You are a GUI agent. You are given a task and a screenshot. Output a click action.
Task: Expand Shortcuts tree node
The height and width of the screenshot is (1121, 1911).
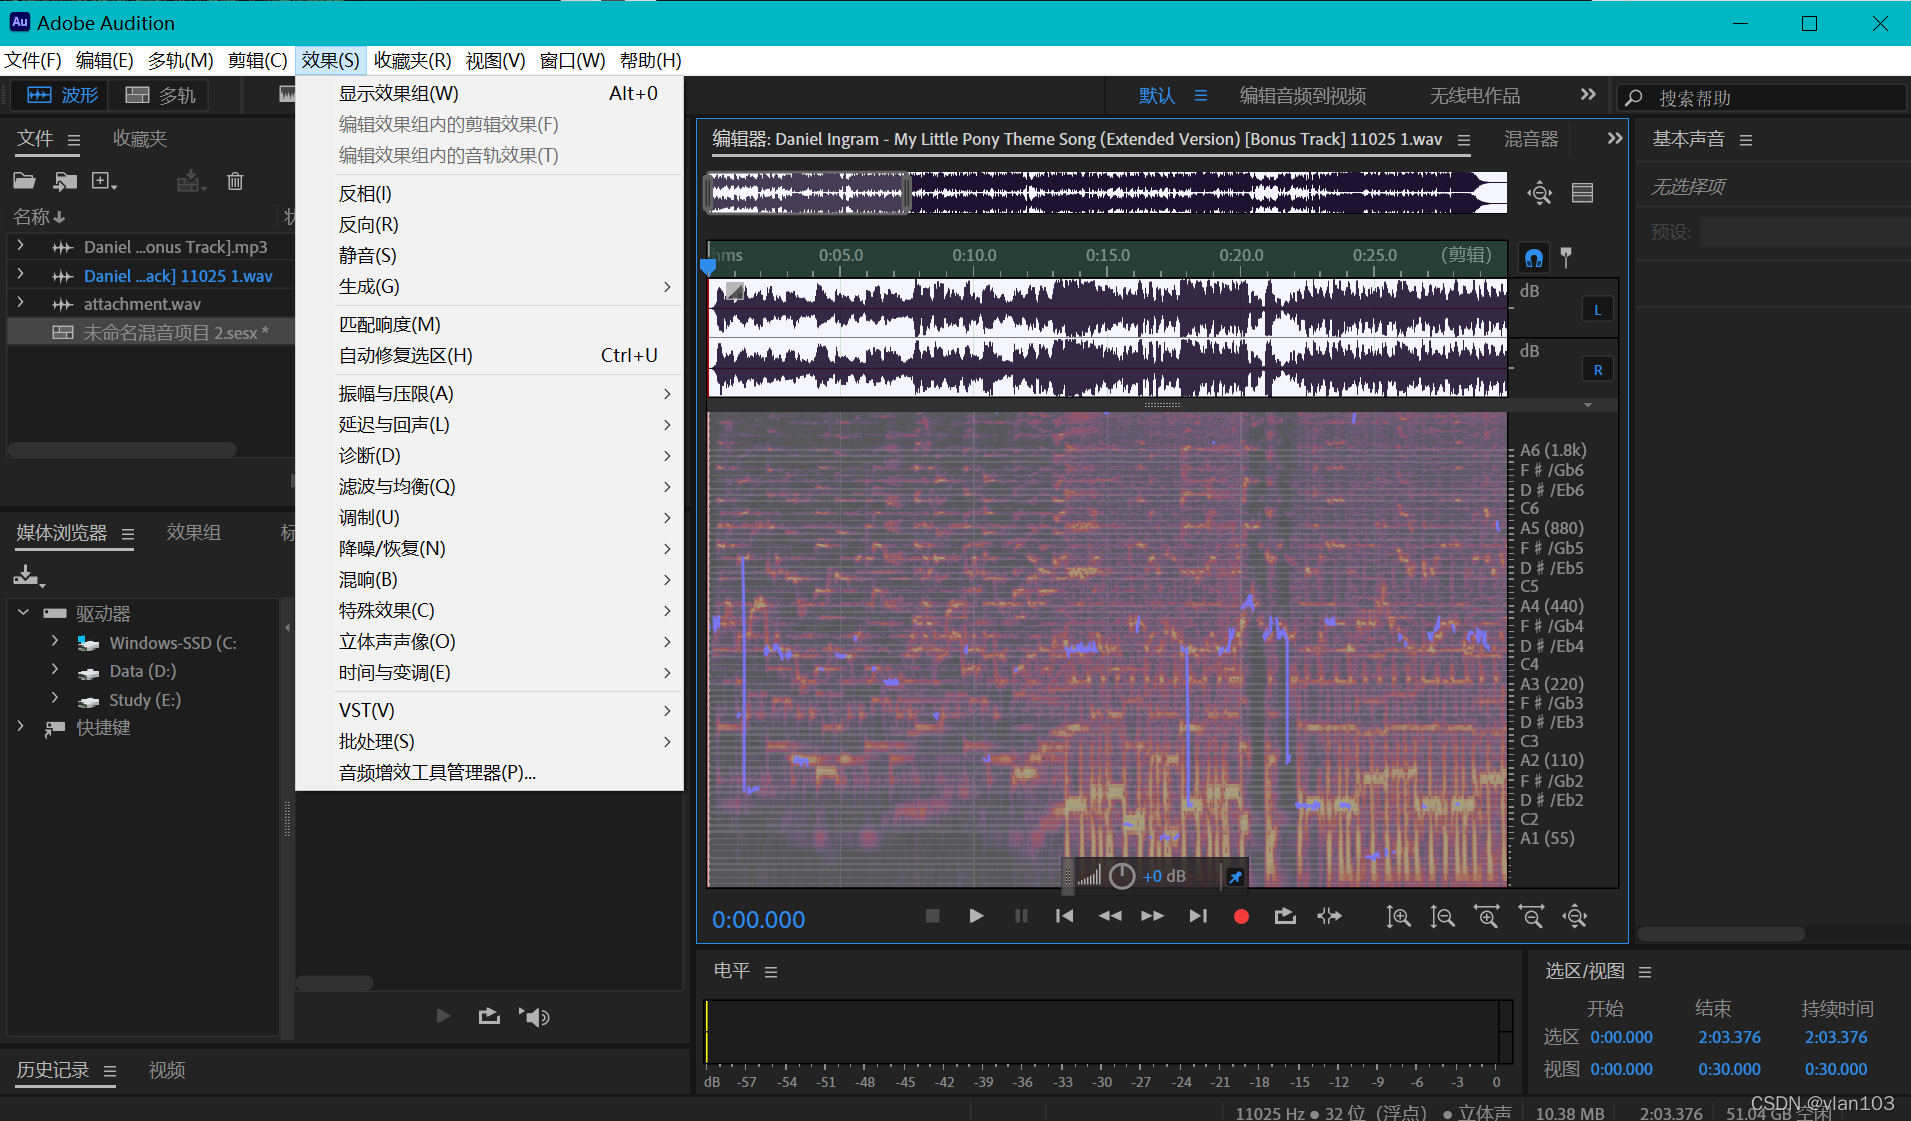(x=20, y=727)
